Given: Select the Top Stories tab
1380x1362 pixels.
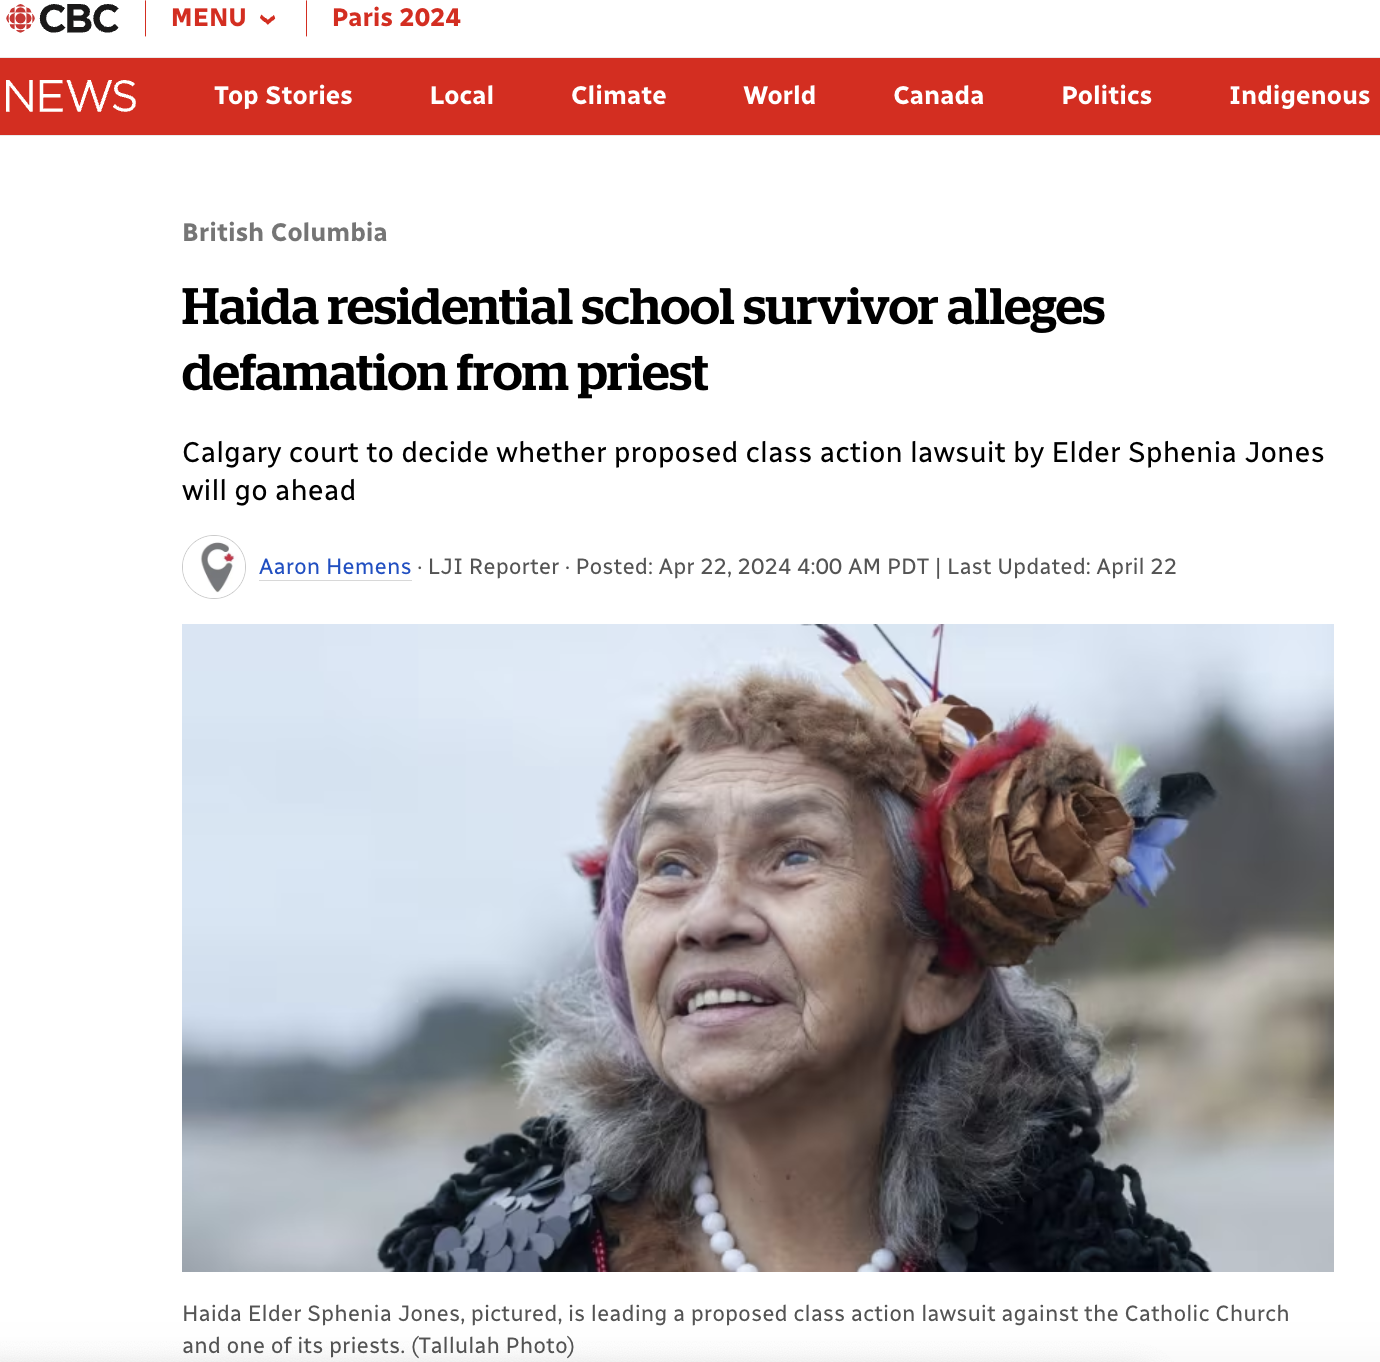Looking at the screenshot, I should click(283, 96).
